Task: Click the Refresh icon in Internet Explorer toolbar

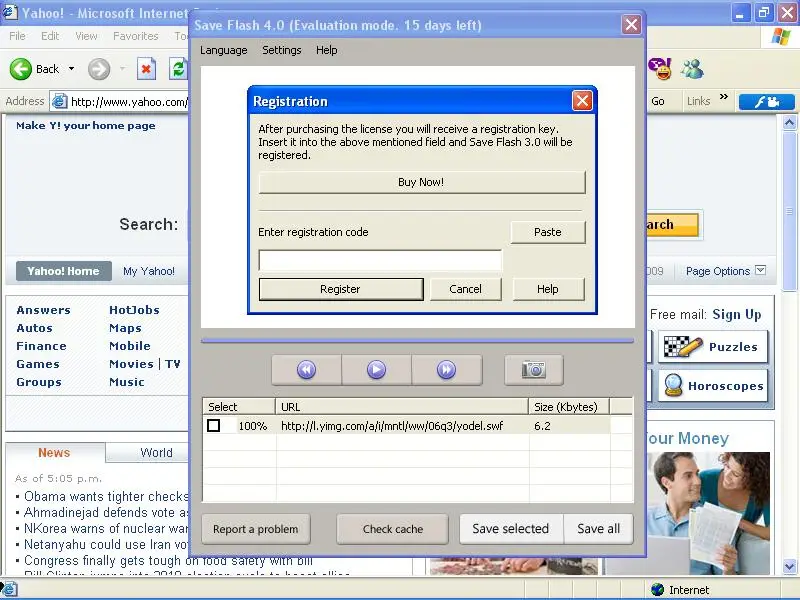Action: click(x=178, y=69)
